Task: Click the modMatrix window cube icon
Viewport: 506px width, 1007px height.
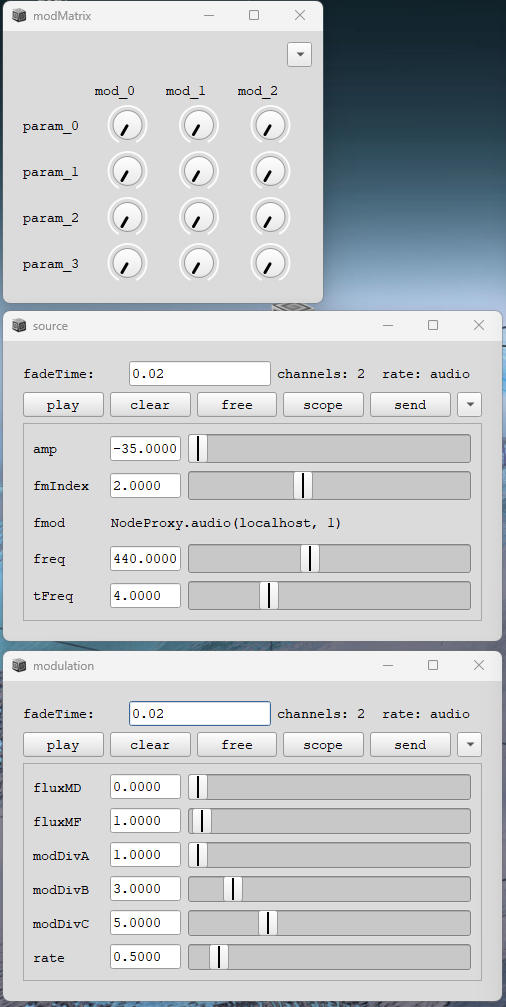Action: click(19, 15)
